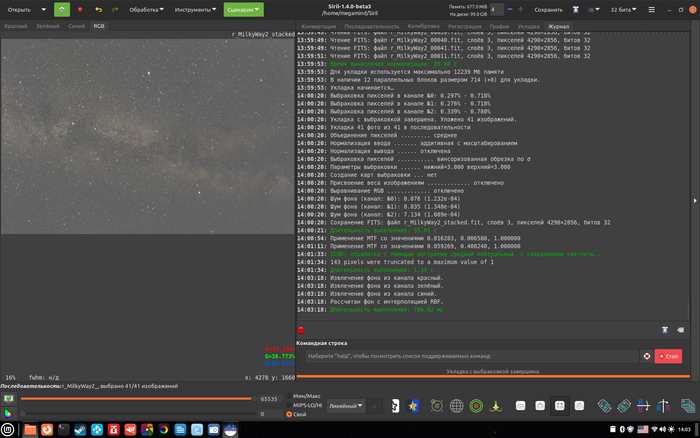Select the Мин/Макс radio button
This screenshot has height=438, width=700.
290,396
